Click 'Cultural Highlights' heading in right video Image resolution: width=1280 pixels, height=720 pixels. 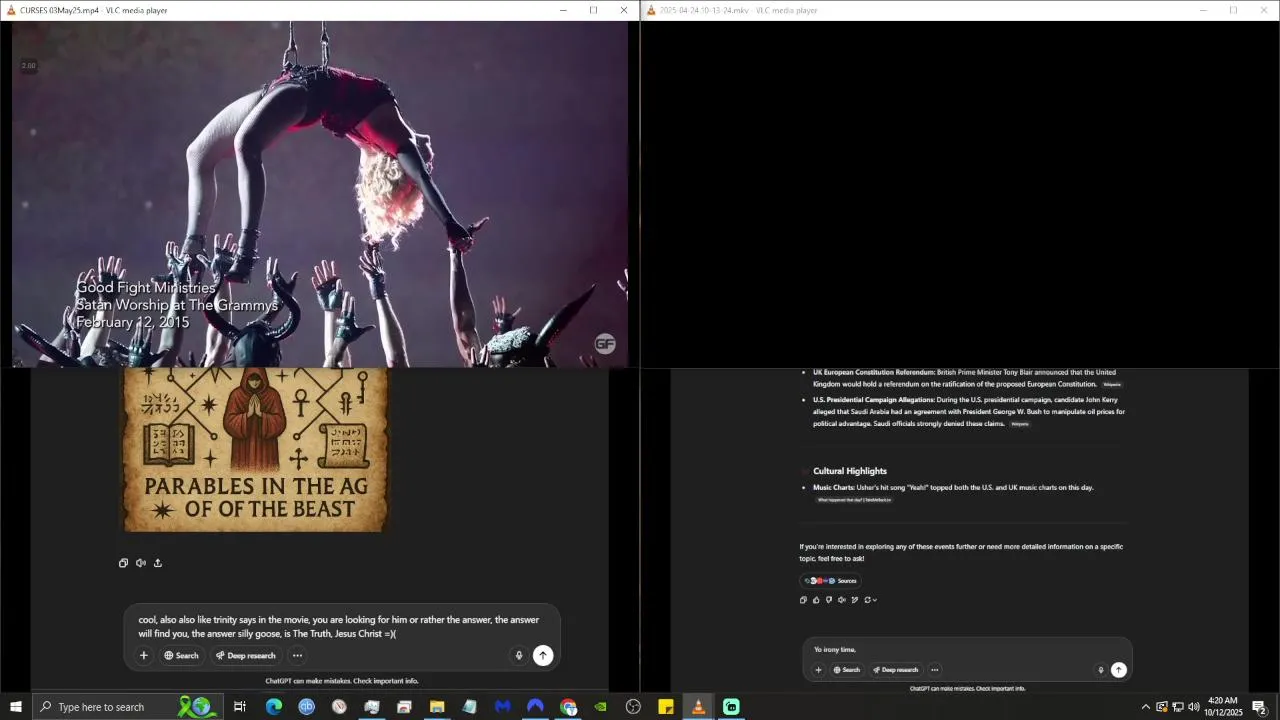[x=850, y=471]
